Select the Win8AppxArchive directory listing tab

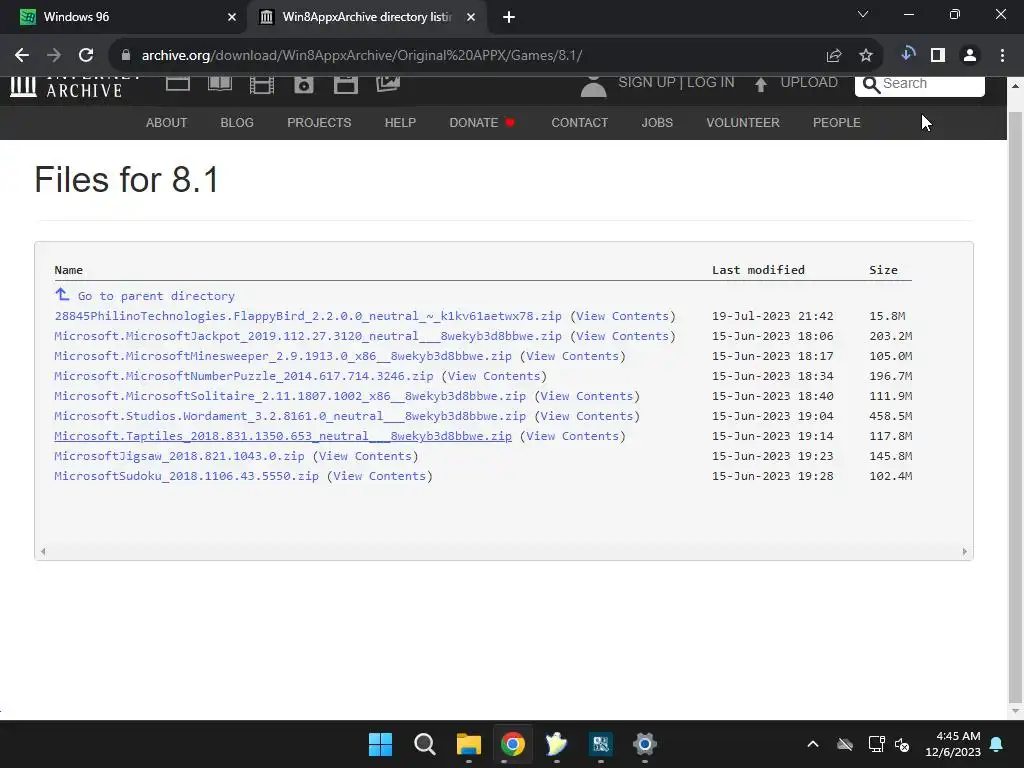tap(366, 17)
